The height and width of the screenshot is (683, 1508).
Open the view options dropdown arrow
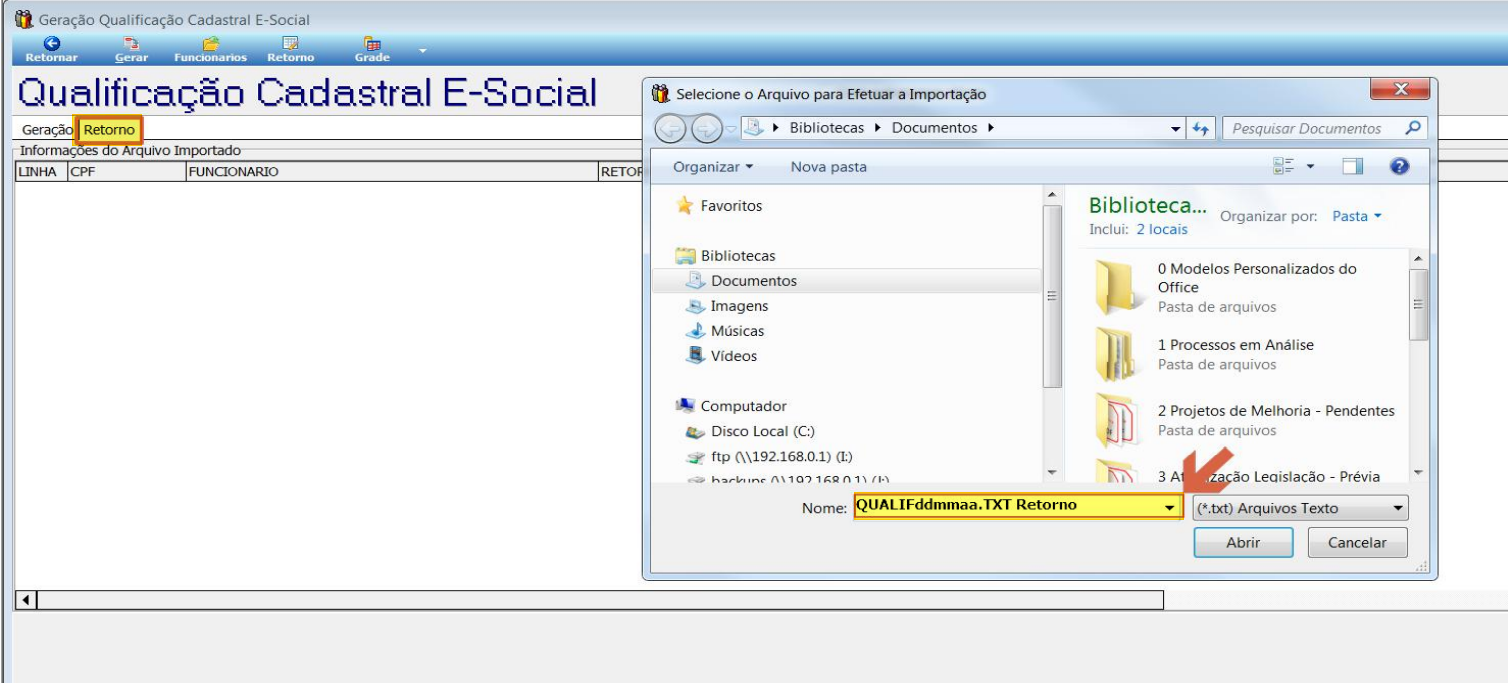pyautogui.click(x=1310, y=167)
